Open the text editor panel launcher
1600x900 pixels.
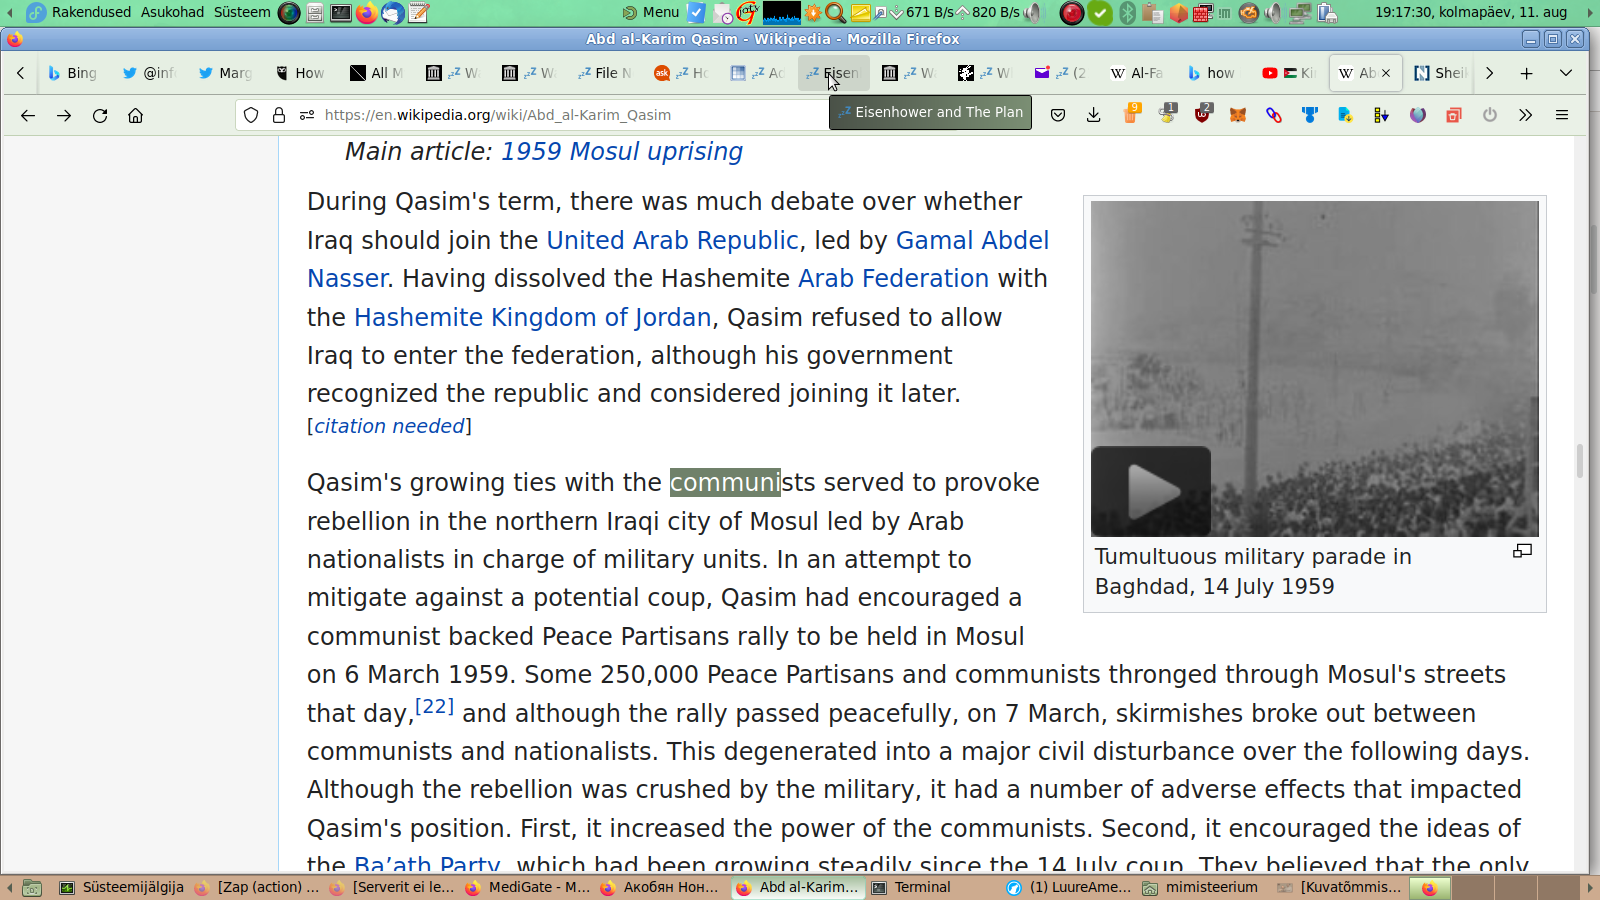[x=419, y=12]
